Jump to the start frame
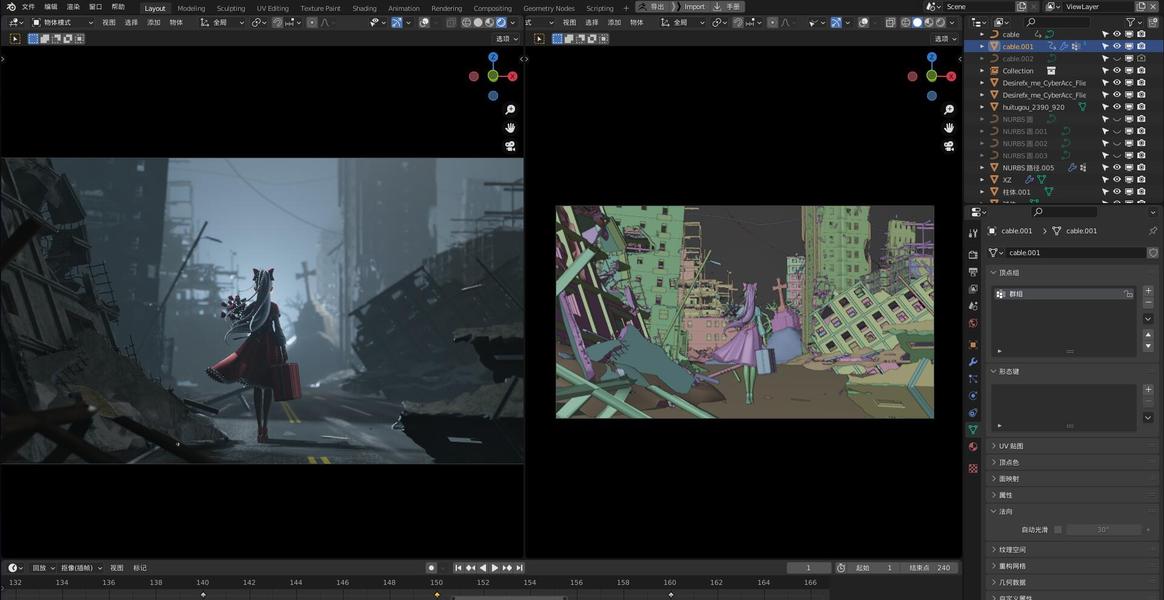Screen dimensions: 1164x600 click(459, 567)
